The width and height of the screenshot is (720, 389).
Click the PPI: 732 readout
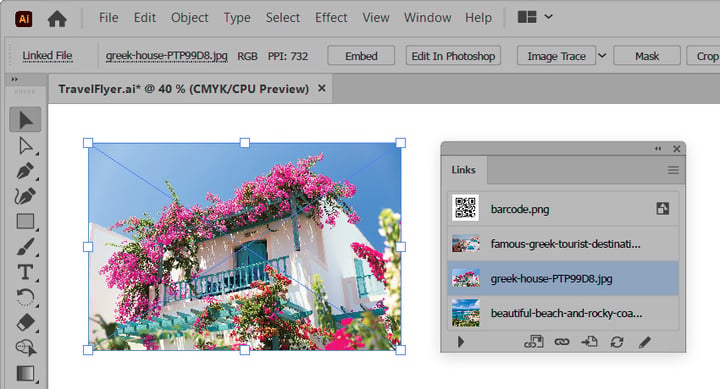tap(287, 56)
